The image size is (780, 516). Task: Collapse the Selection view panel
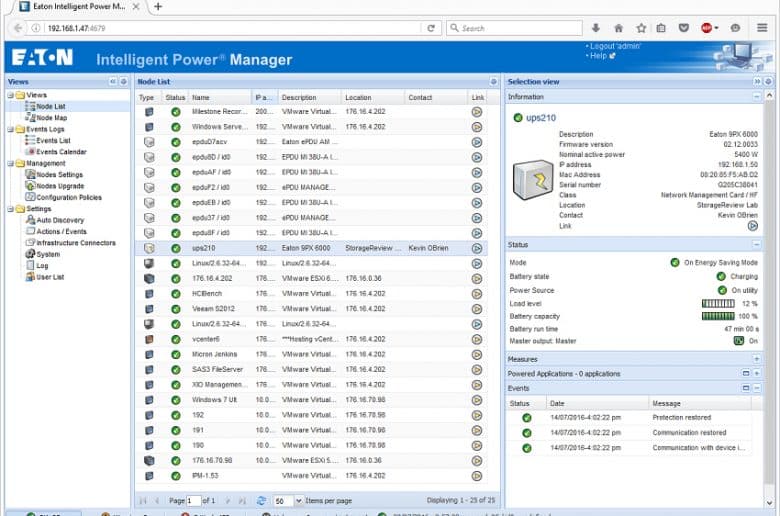click(x=757, y=82)
